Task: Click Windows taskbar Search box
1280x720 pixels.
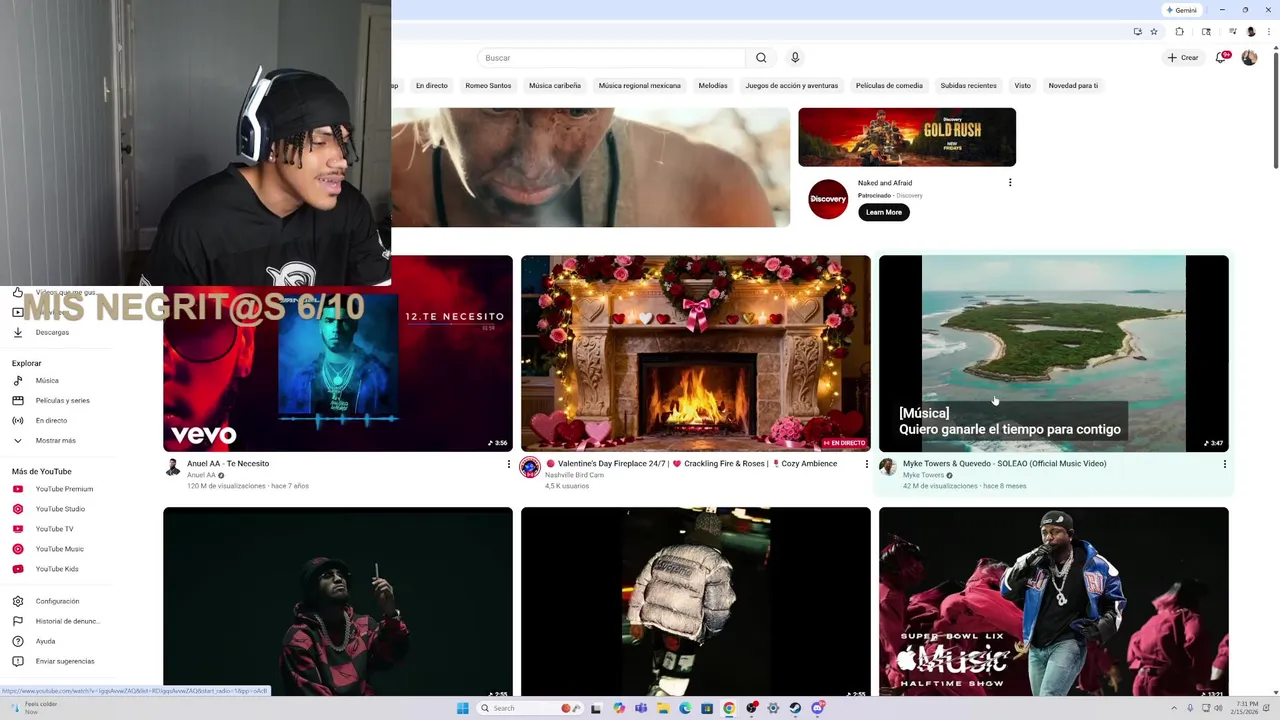Action: pos(528,708)
